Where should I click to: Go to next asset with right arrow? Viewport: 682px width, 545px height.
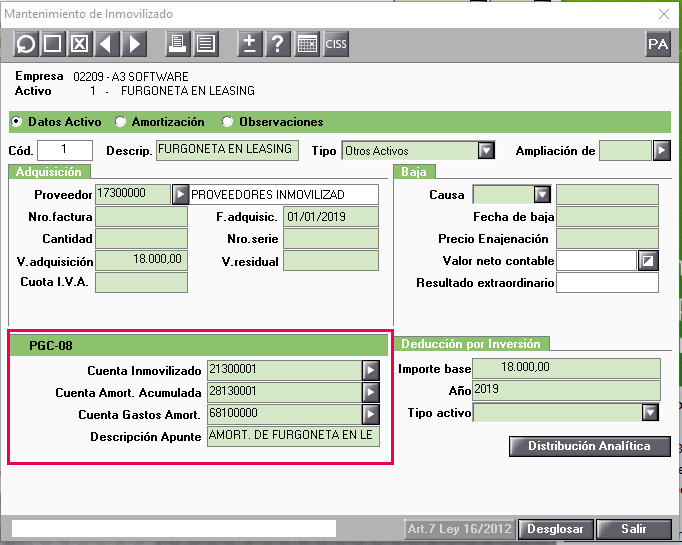coord(134,44)
